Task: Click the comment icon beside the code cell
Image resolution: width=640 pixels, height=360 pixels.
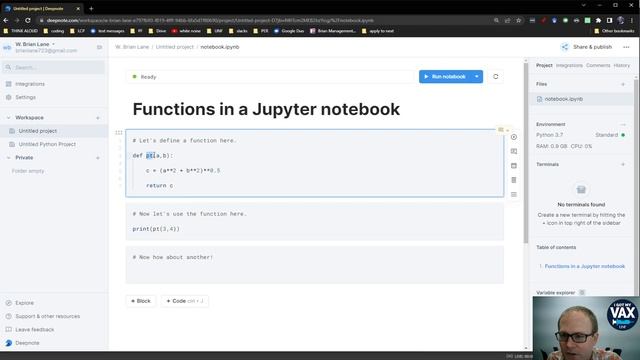Action: (x=513, y=151)
